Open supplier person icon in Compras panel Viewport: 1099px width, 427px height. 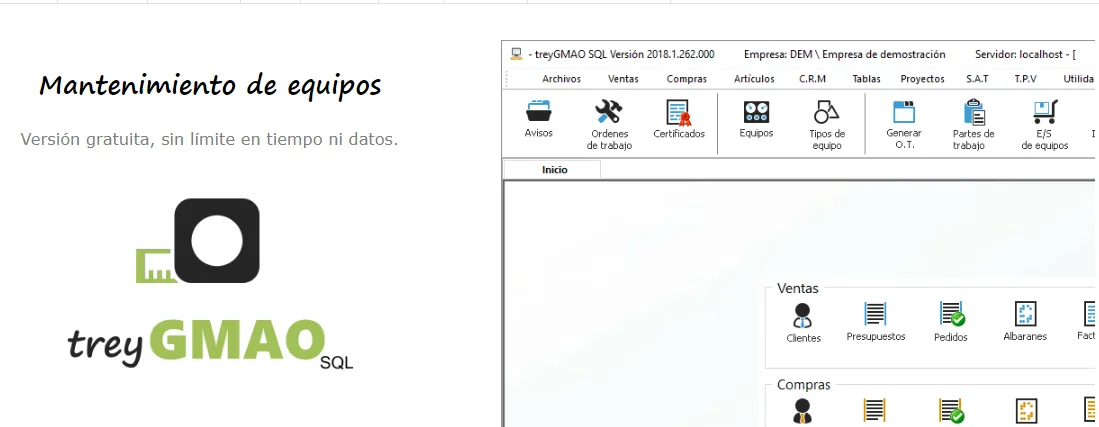coord(803,412)
